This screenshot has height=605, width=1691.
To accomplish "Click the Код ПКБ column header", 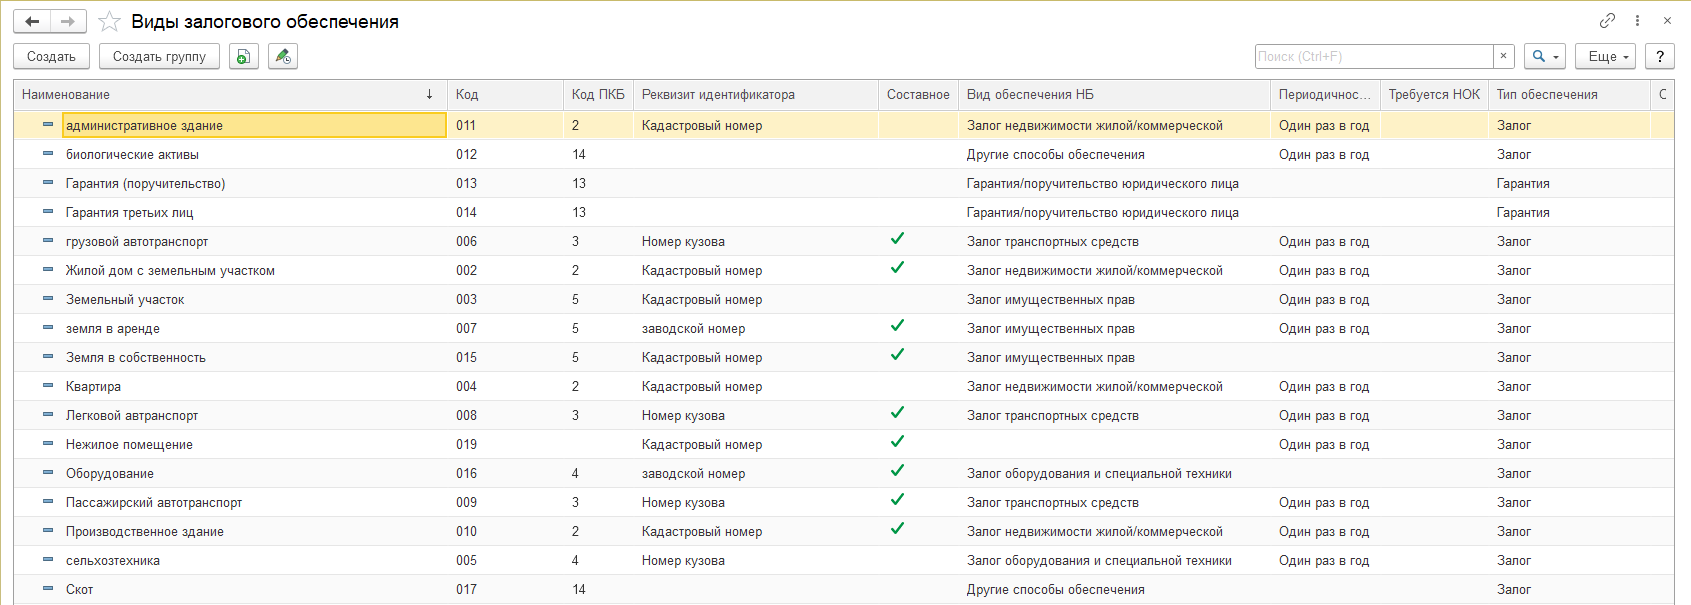I will (598, 95).
